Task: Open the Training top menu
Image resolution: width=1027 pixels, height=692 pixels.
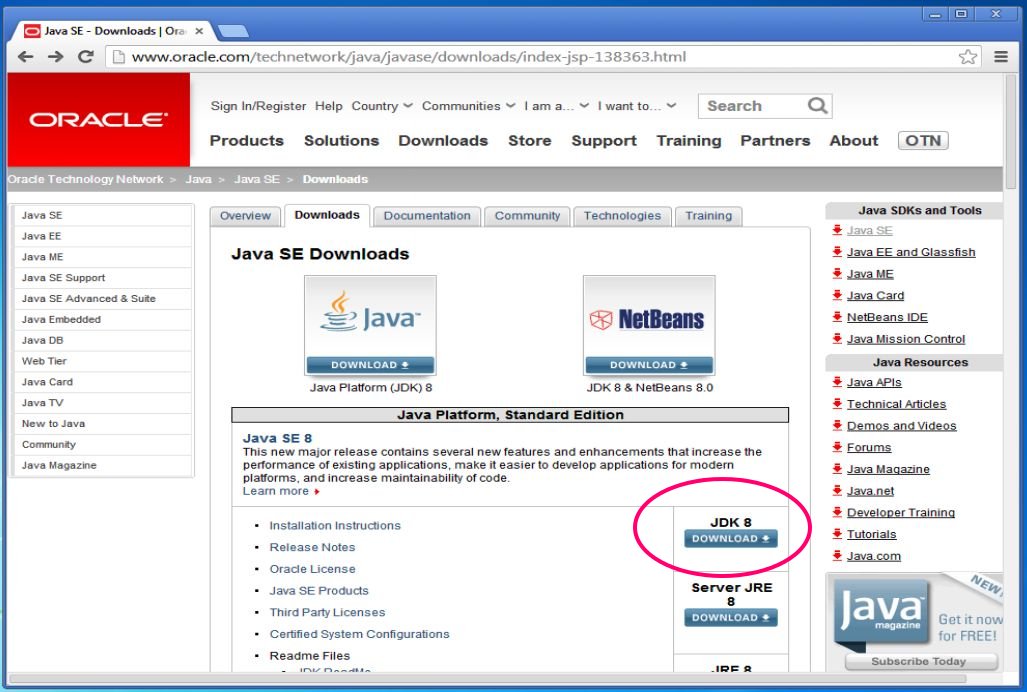Action: [x=688, y=141]
